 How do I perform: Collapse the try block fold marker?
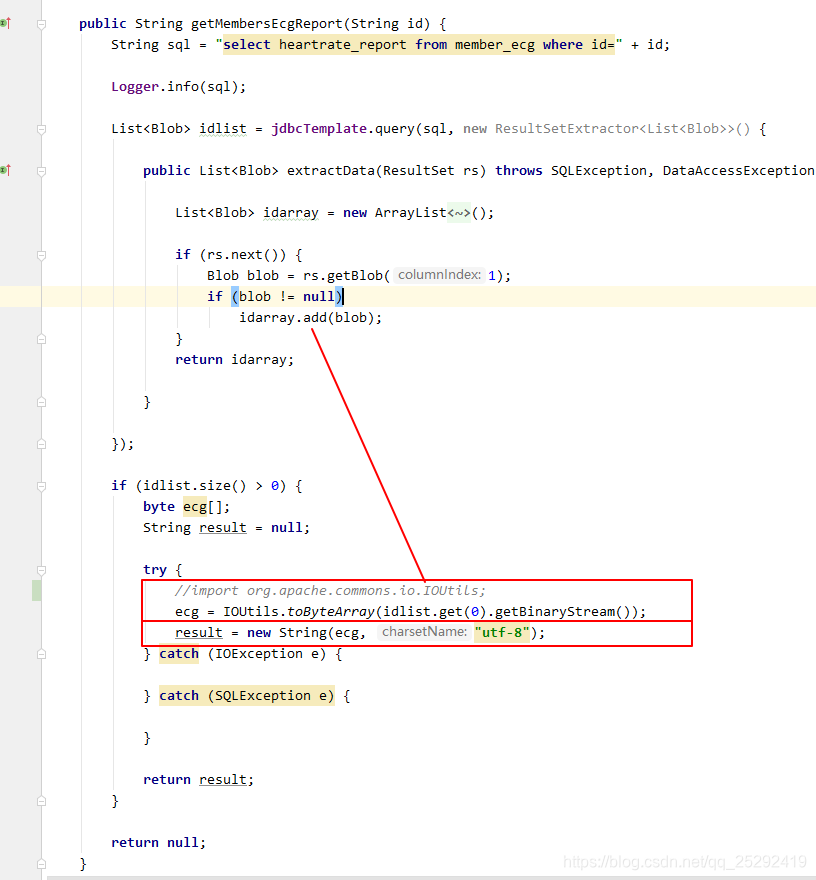click(41, 570)
